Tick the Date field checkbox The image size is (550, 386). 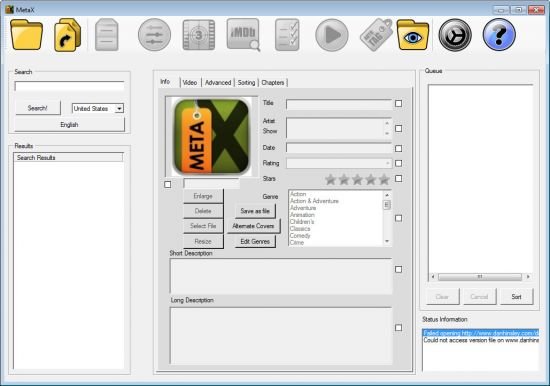(398, 148)
